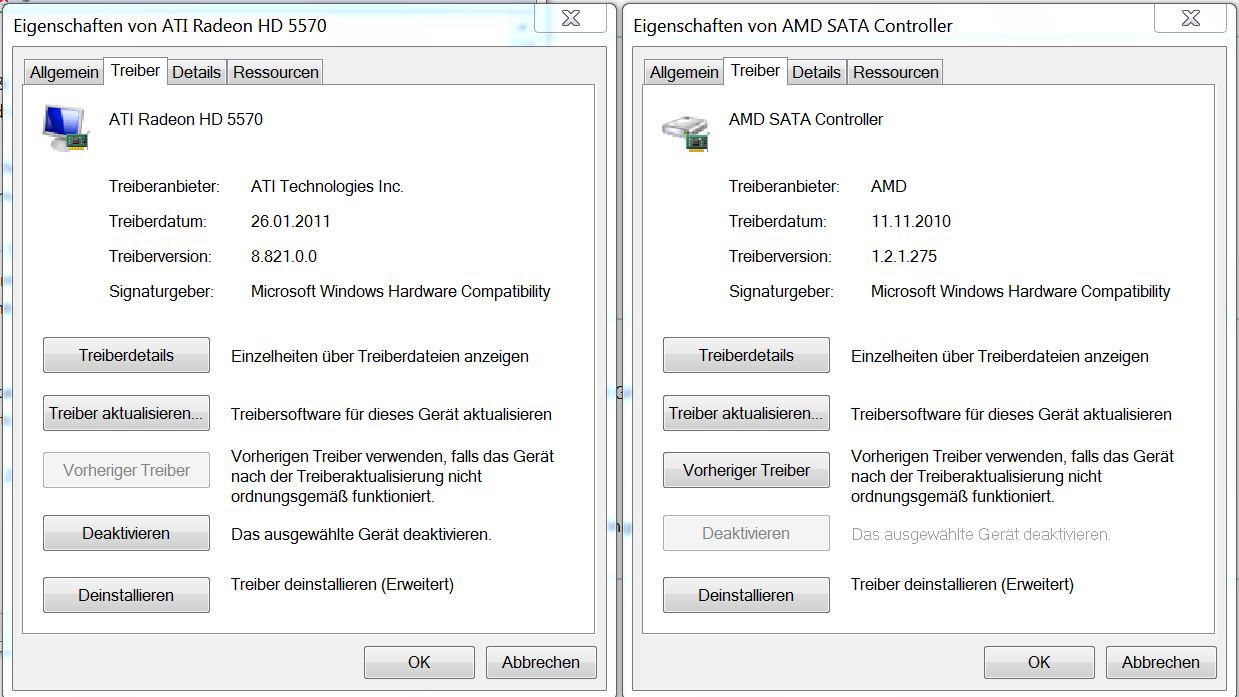Select Treiber tab in AMD SATA window
This screenshot has width=1239, height=697.
[x=755, y=70]
